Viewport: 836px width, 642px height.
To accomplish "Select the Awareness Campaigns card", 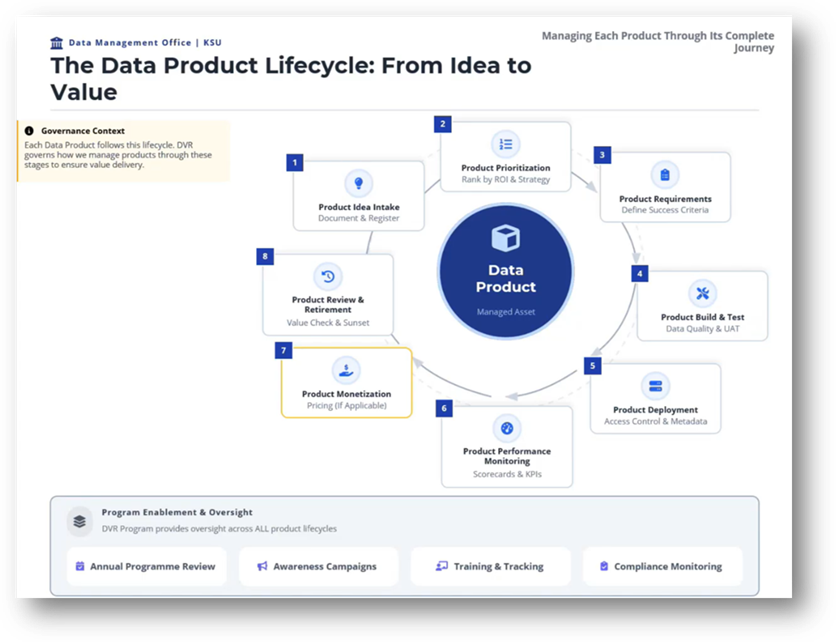I will point(318,566).
